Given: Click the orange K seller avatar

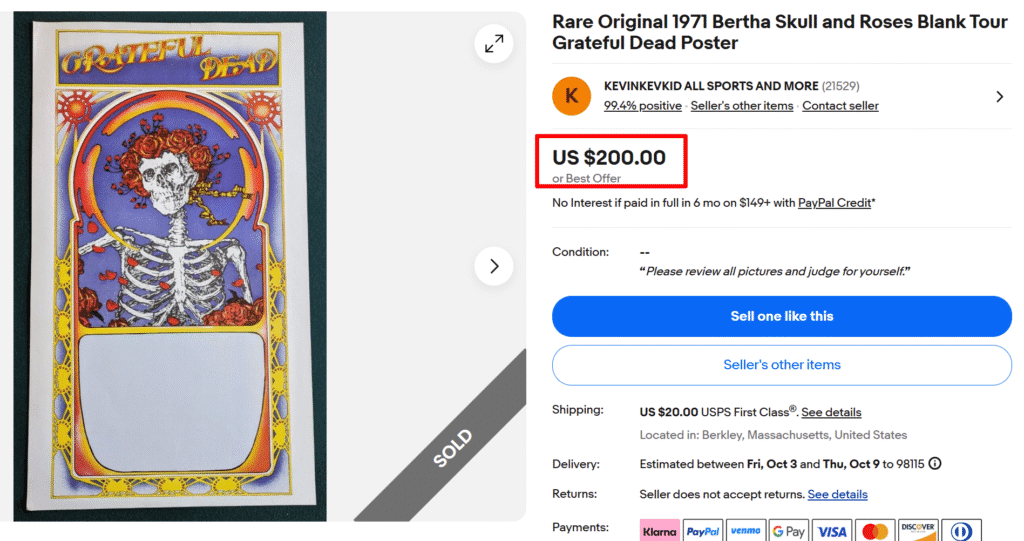Looking at the screenshot, I should click(x=571, y=96).
